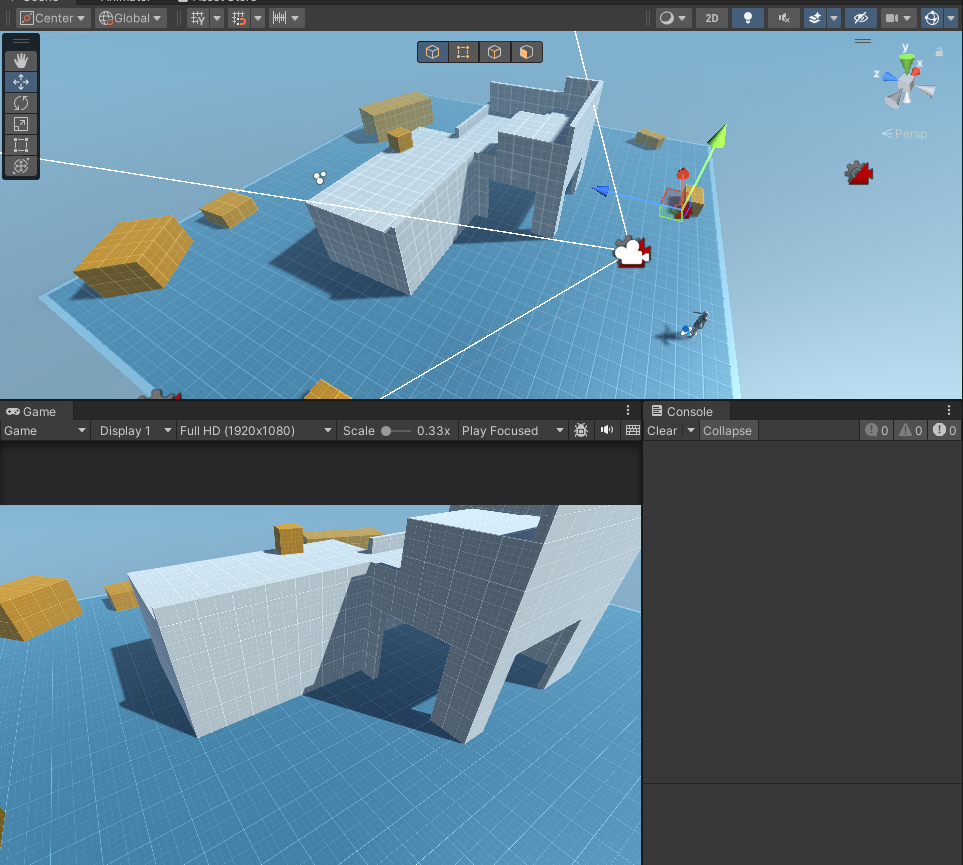Open the Display 1 dropdown

tap(135, 431)
